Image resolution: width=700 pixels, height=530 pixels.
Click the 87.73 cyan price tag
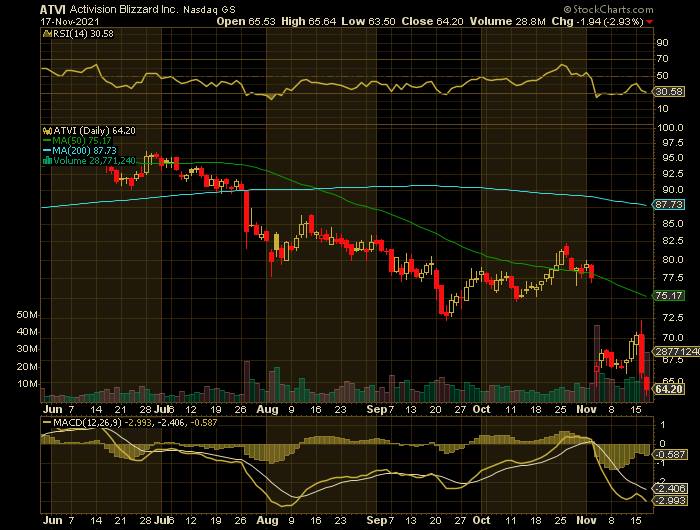click(x=669, y=204)
